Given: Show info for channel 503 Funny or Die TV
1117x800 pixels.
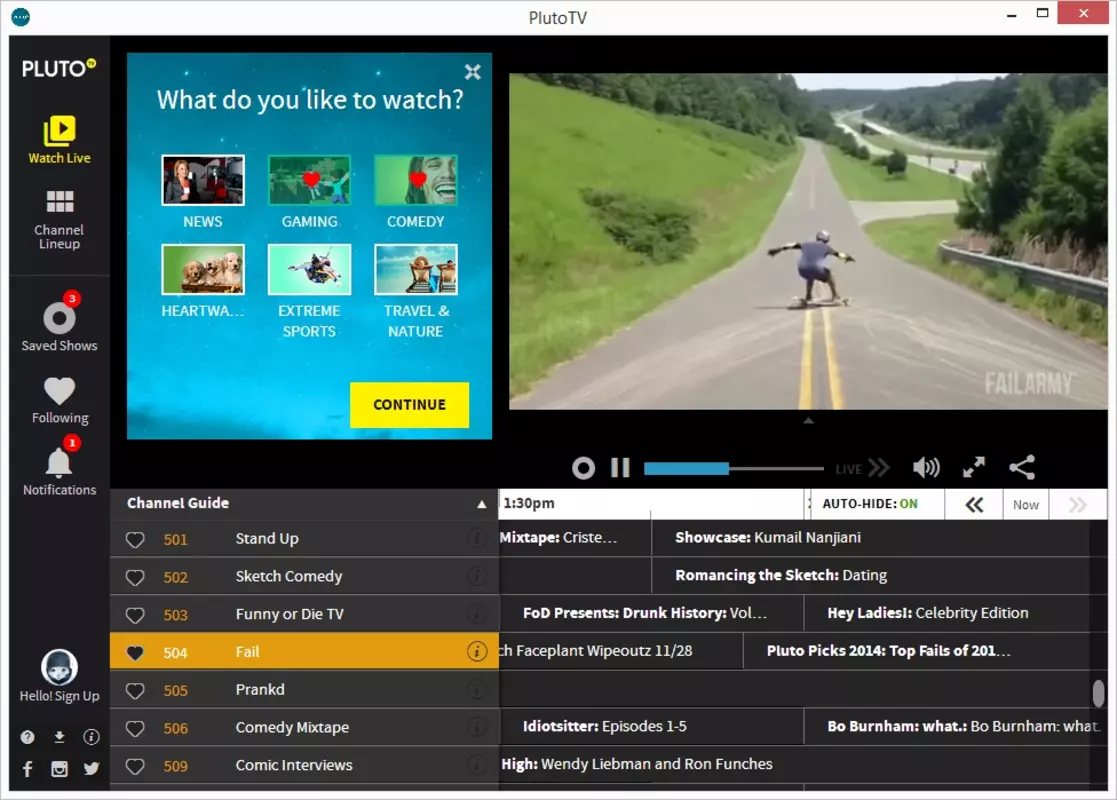Looking at the screenshot, I should tap(477, 613).
